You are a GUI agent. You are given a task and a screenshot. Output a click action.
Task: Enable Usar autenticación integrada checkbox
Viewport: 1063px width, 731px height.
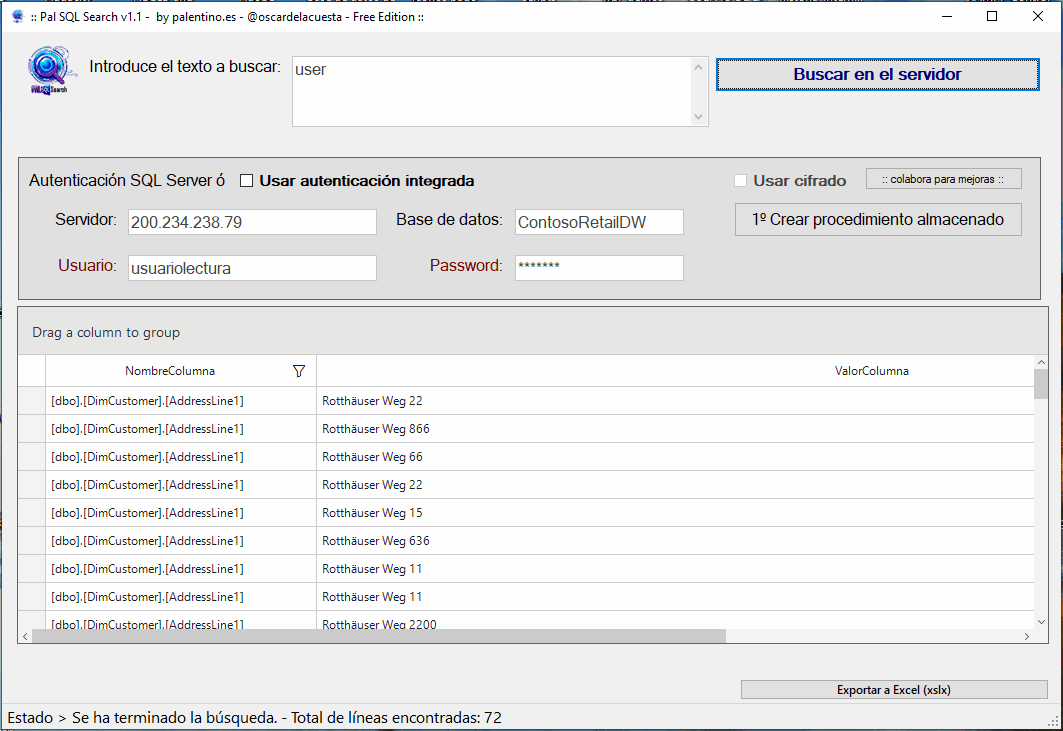pyautogui.click(x=246, y=181)
